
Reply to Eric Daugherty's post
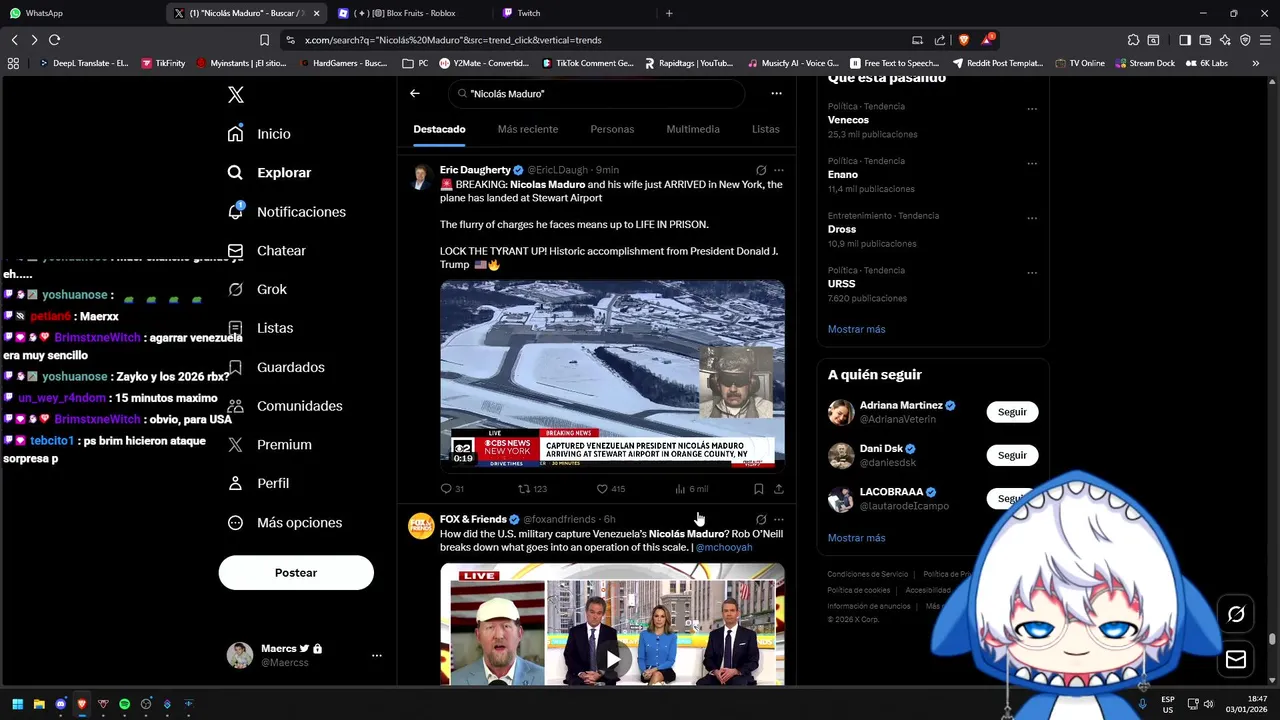[x=452, y=489]
